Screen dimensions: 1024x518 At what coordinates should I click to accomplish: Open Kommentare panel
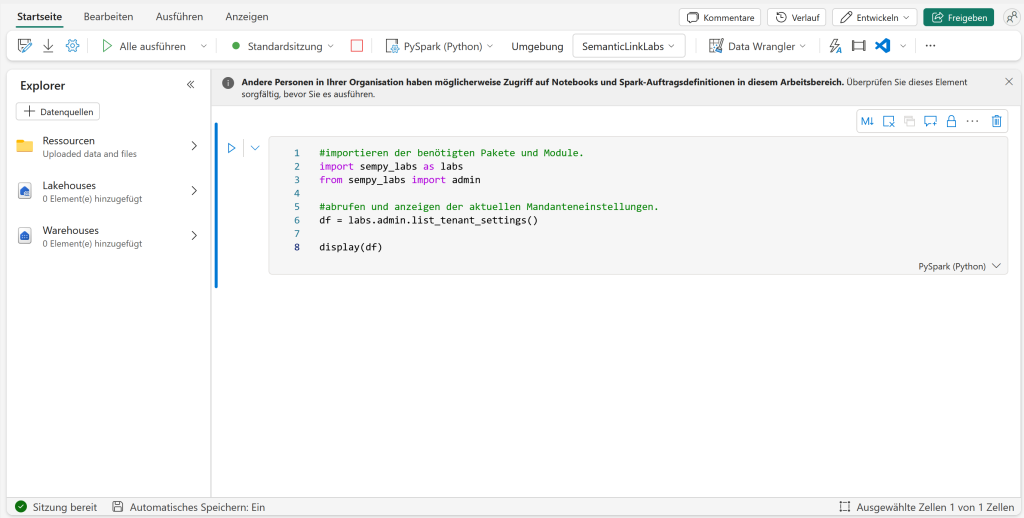pyautogui.click(x=720, y=18)
